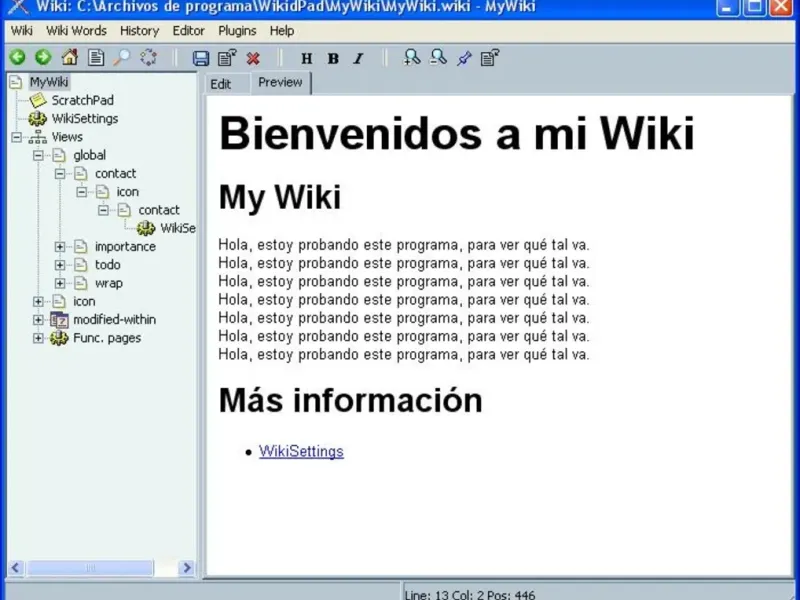Collapse the global tree node
The image size is (800, 600).
coord(38,156)
